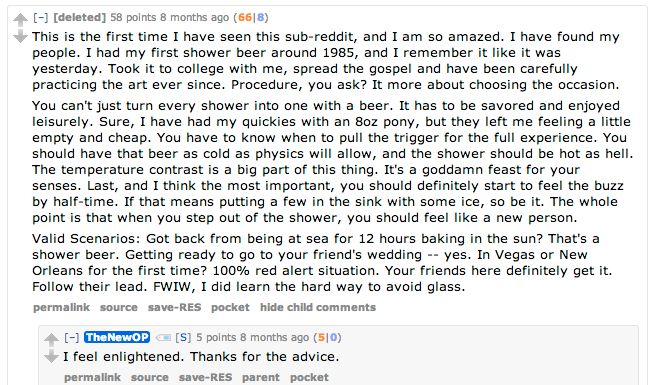Save top comment with save-RES
652x385 pixels.
click(x=175, y=307)
